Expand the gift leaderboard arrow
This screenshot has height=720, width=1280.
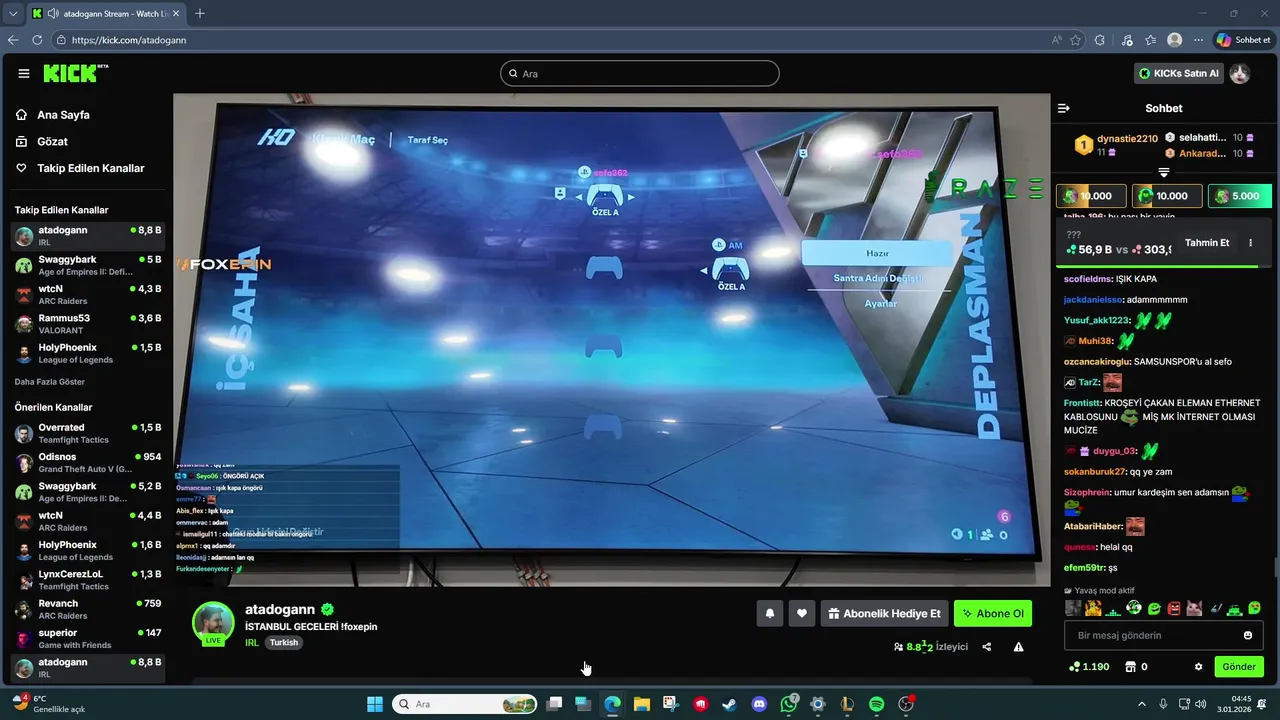click(1163, 173)
